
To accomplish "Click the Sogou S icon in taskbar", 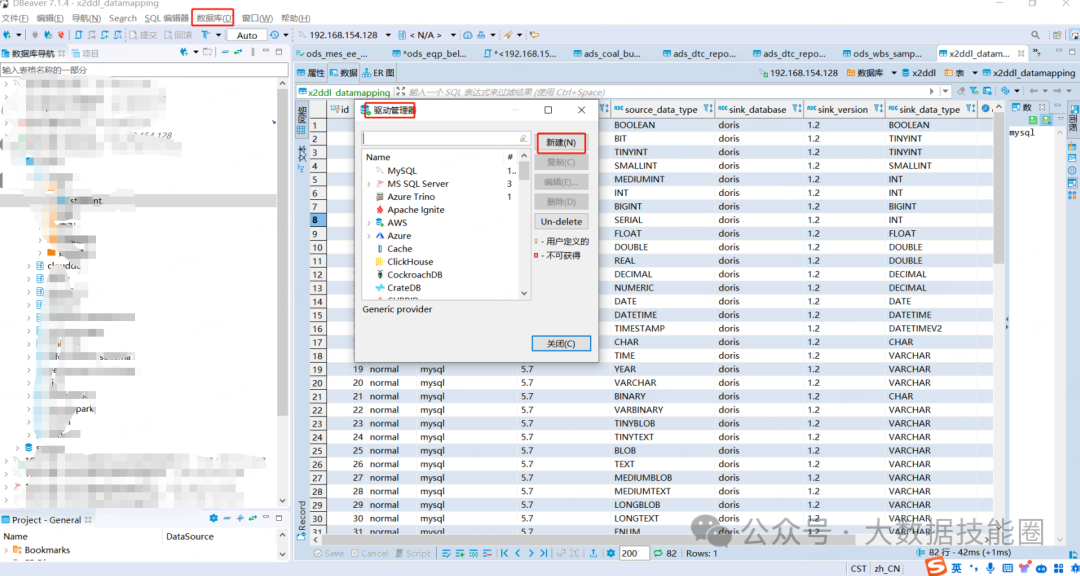I will [935, 568].
